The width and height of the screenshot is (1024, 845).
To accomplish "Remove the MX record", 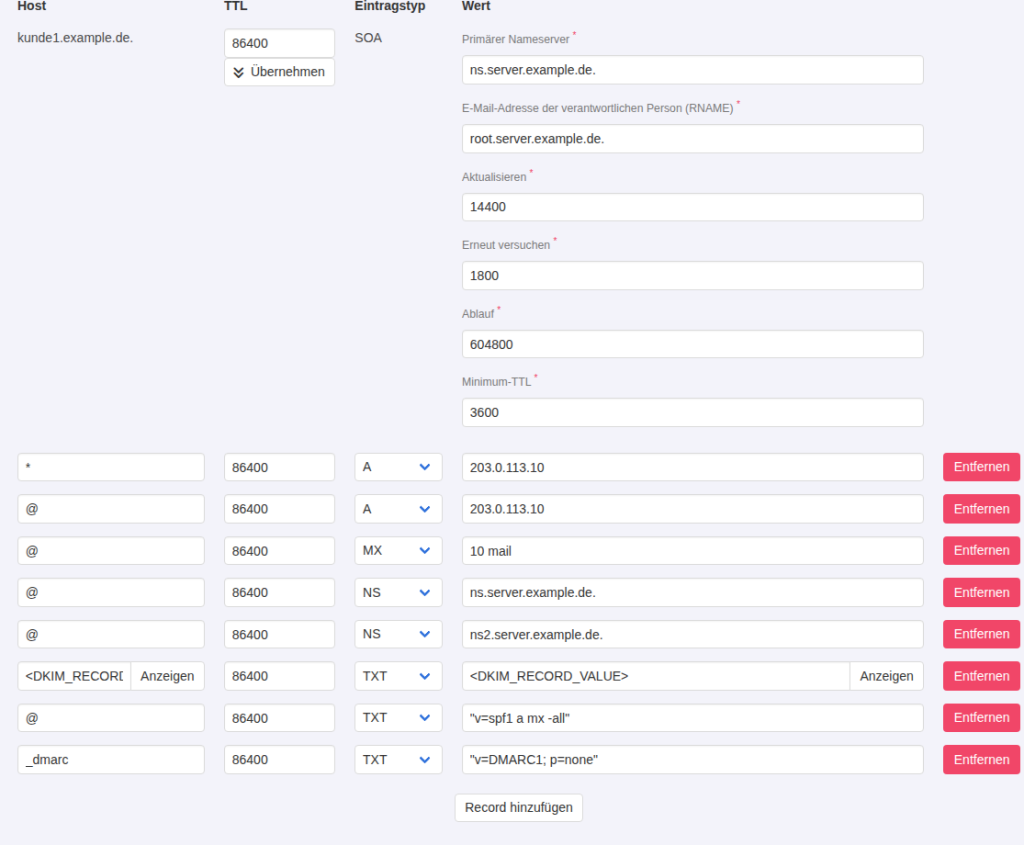I will point(981,550).
